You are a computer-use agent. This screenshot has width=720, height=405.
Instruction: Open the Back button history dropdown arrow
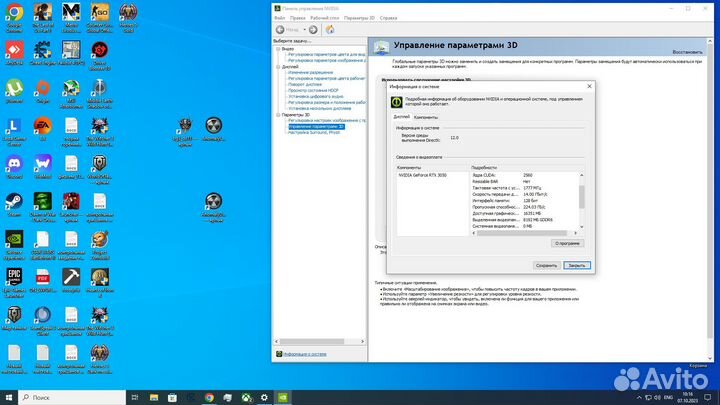(304, 29)
